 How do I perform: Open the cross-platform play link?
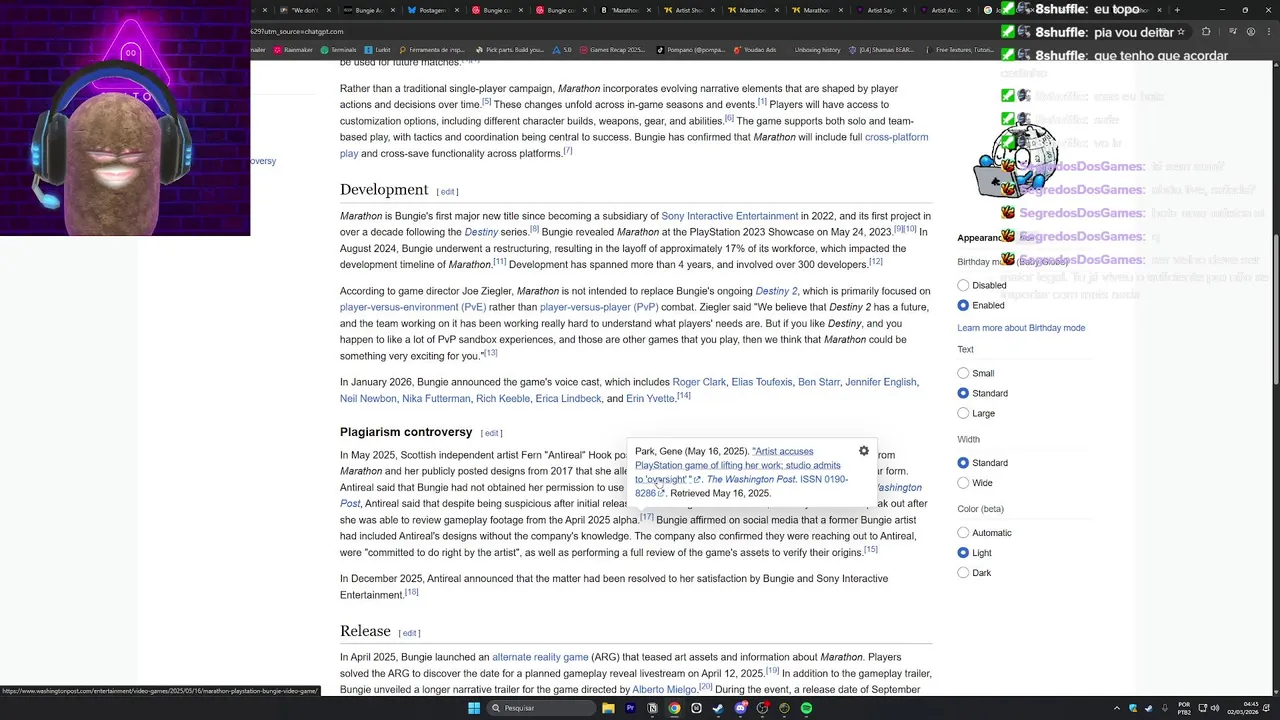point(634,145)
